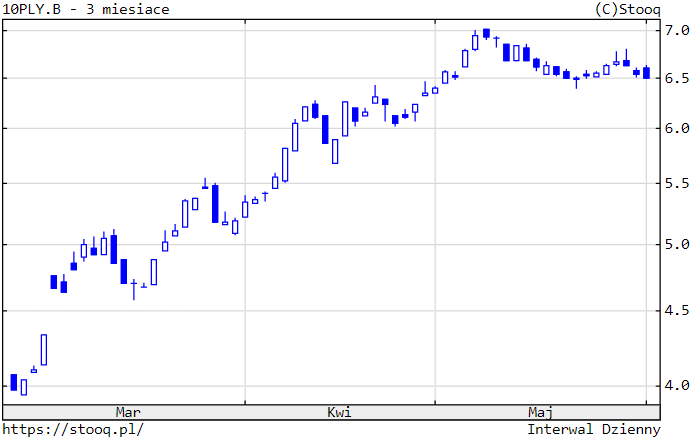Click the highest candle near 7.0
The height and width of the screenshot is (440, 695).
(x=486, y=33)
